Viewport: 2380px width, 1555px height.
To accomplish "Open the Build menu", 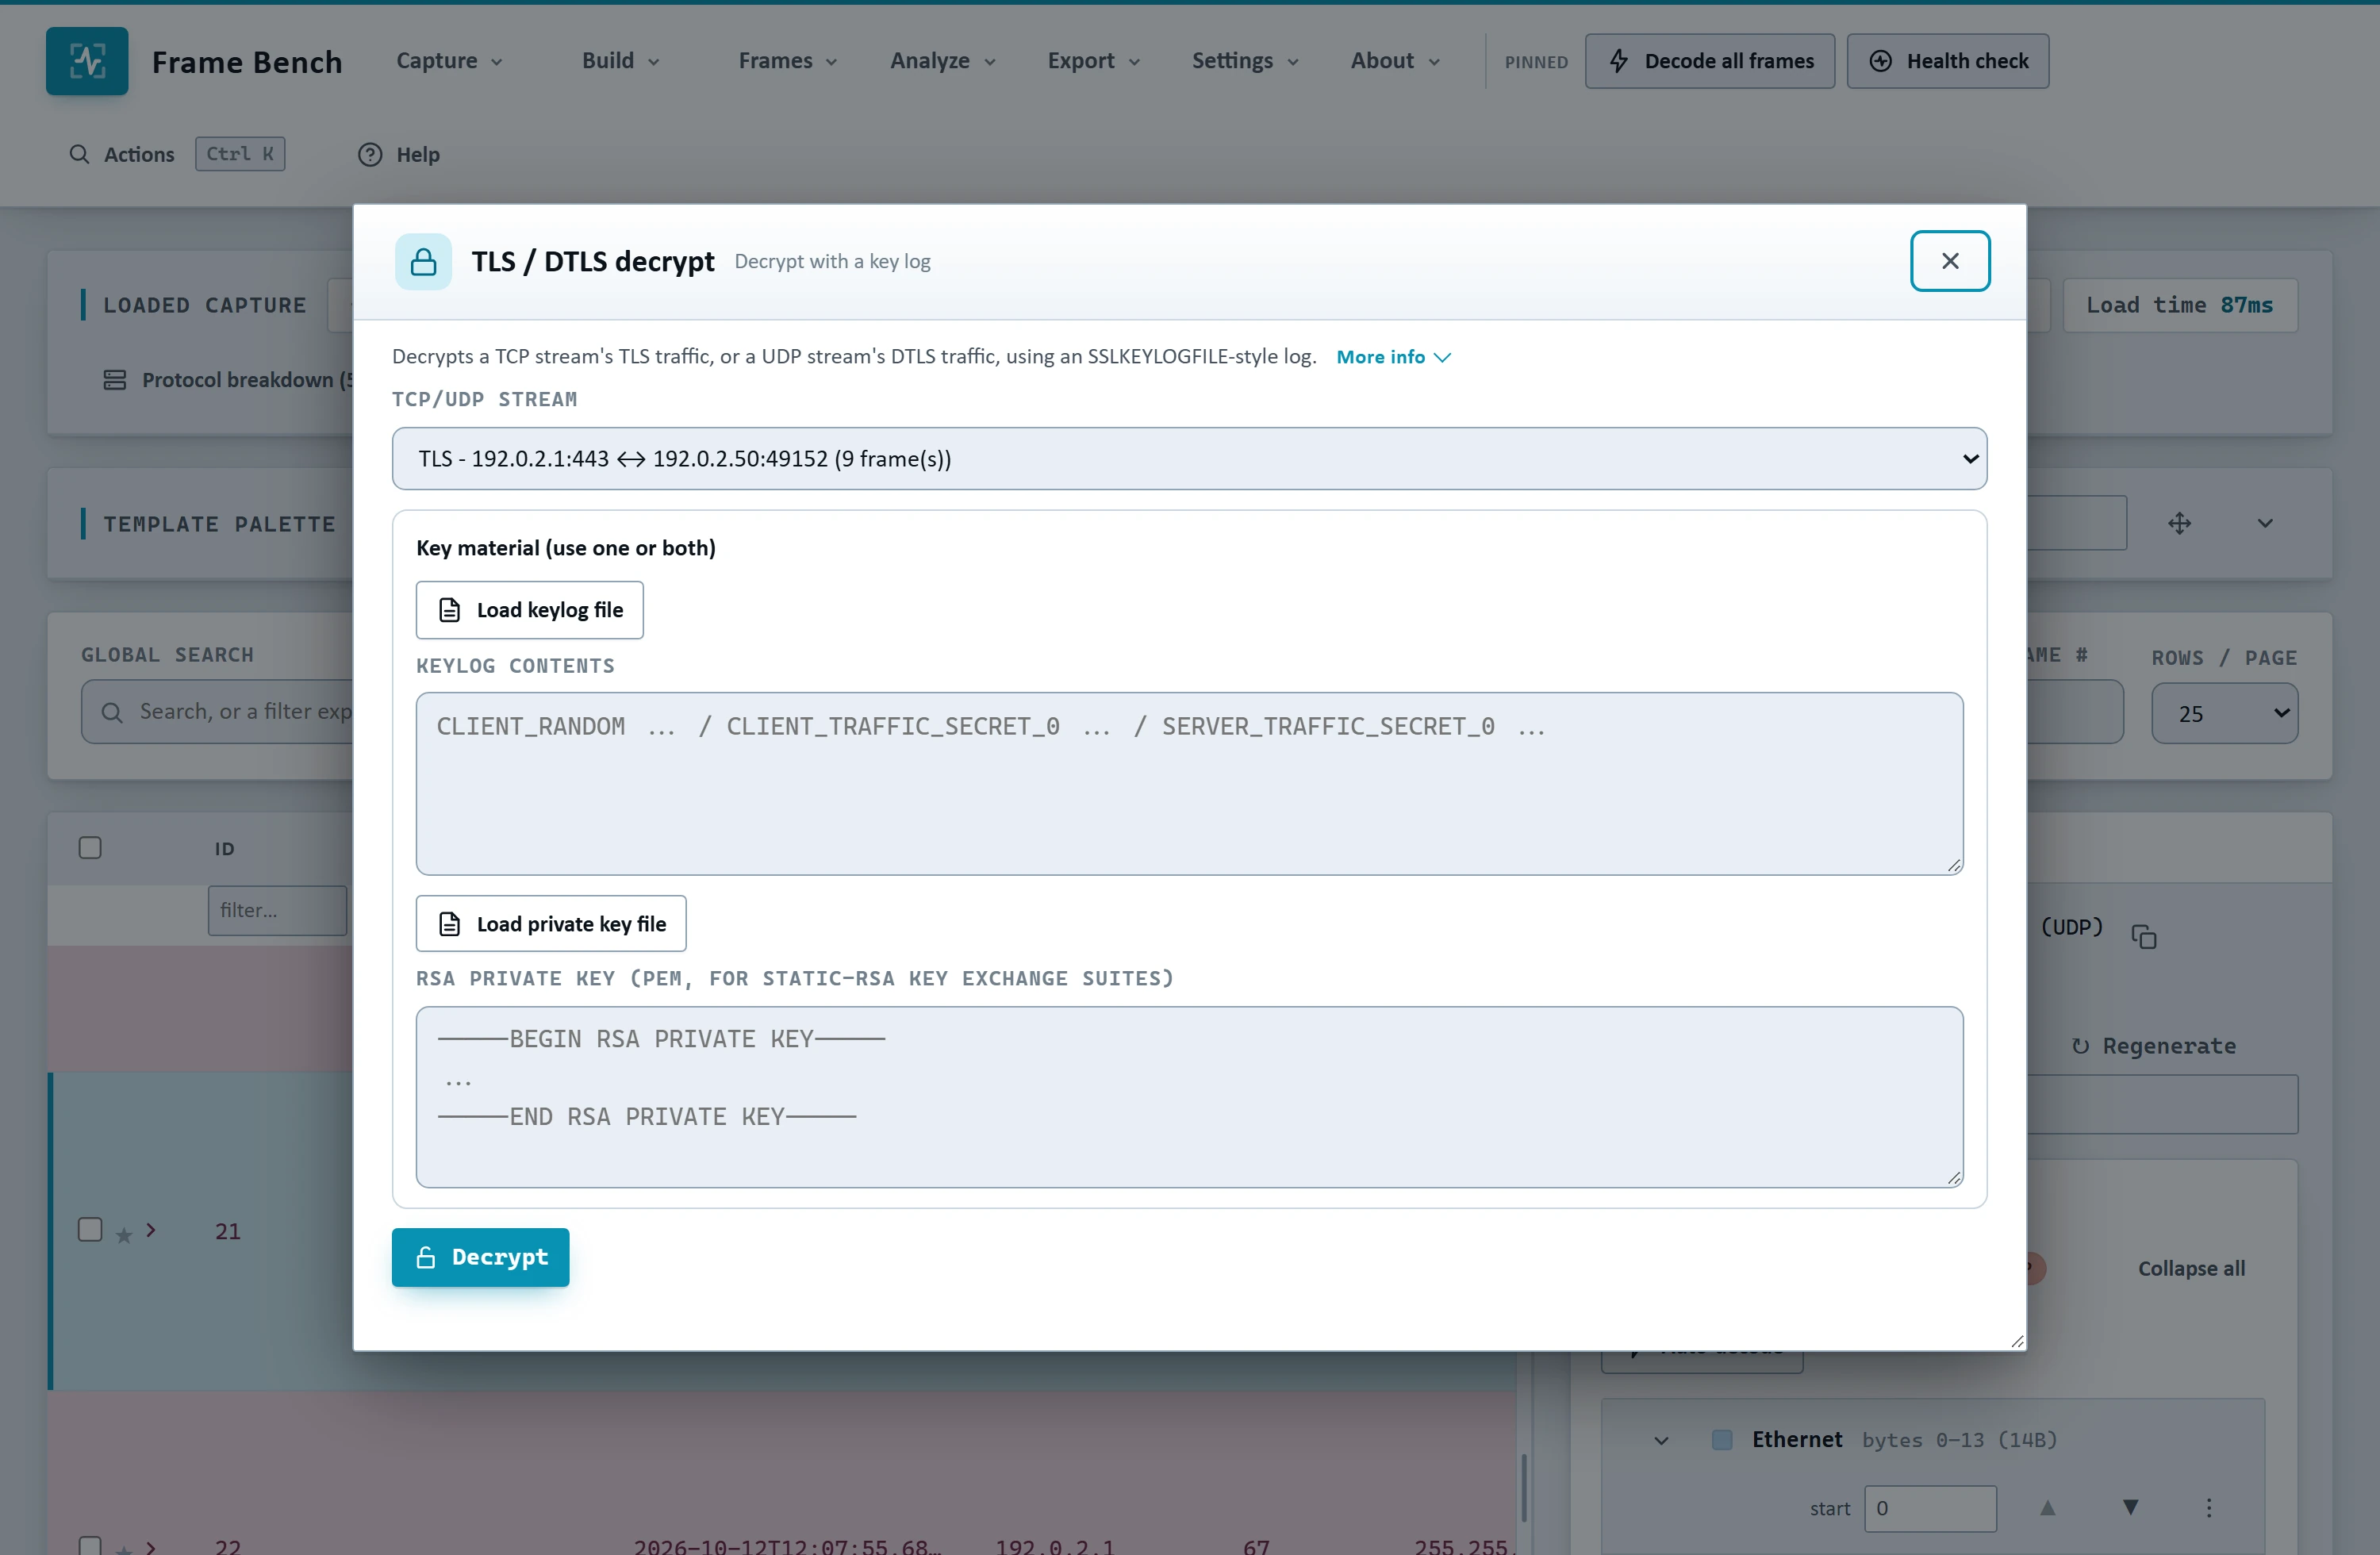I will (x=620, y=61).
